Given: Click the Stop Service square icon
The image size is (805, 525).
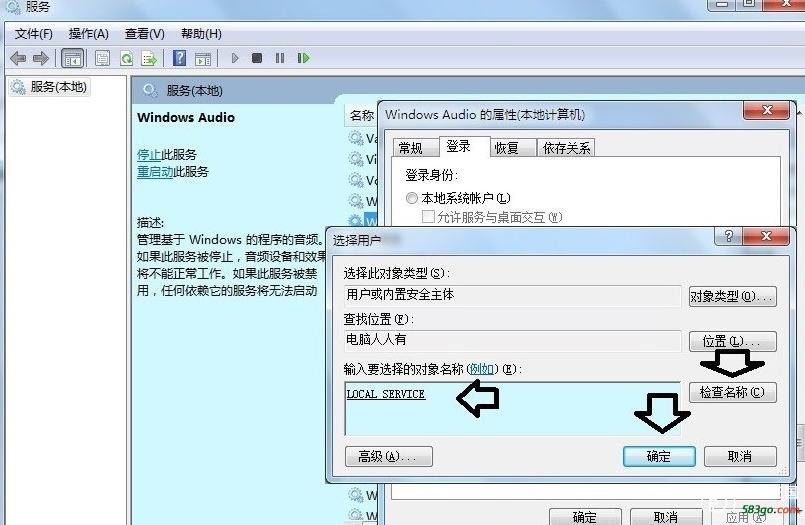Looking at the screenshot, I should [257, 58].
